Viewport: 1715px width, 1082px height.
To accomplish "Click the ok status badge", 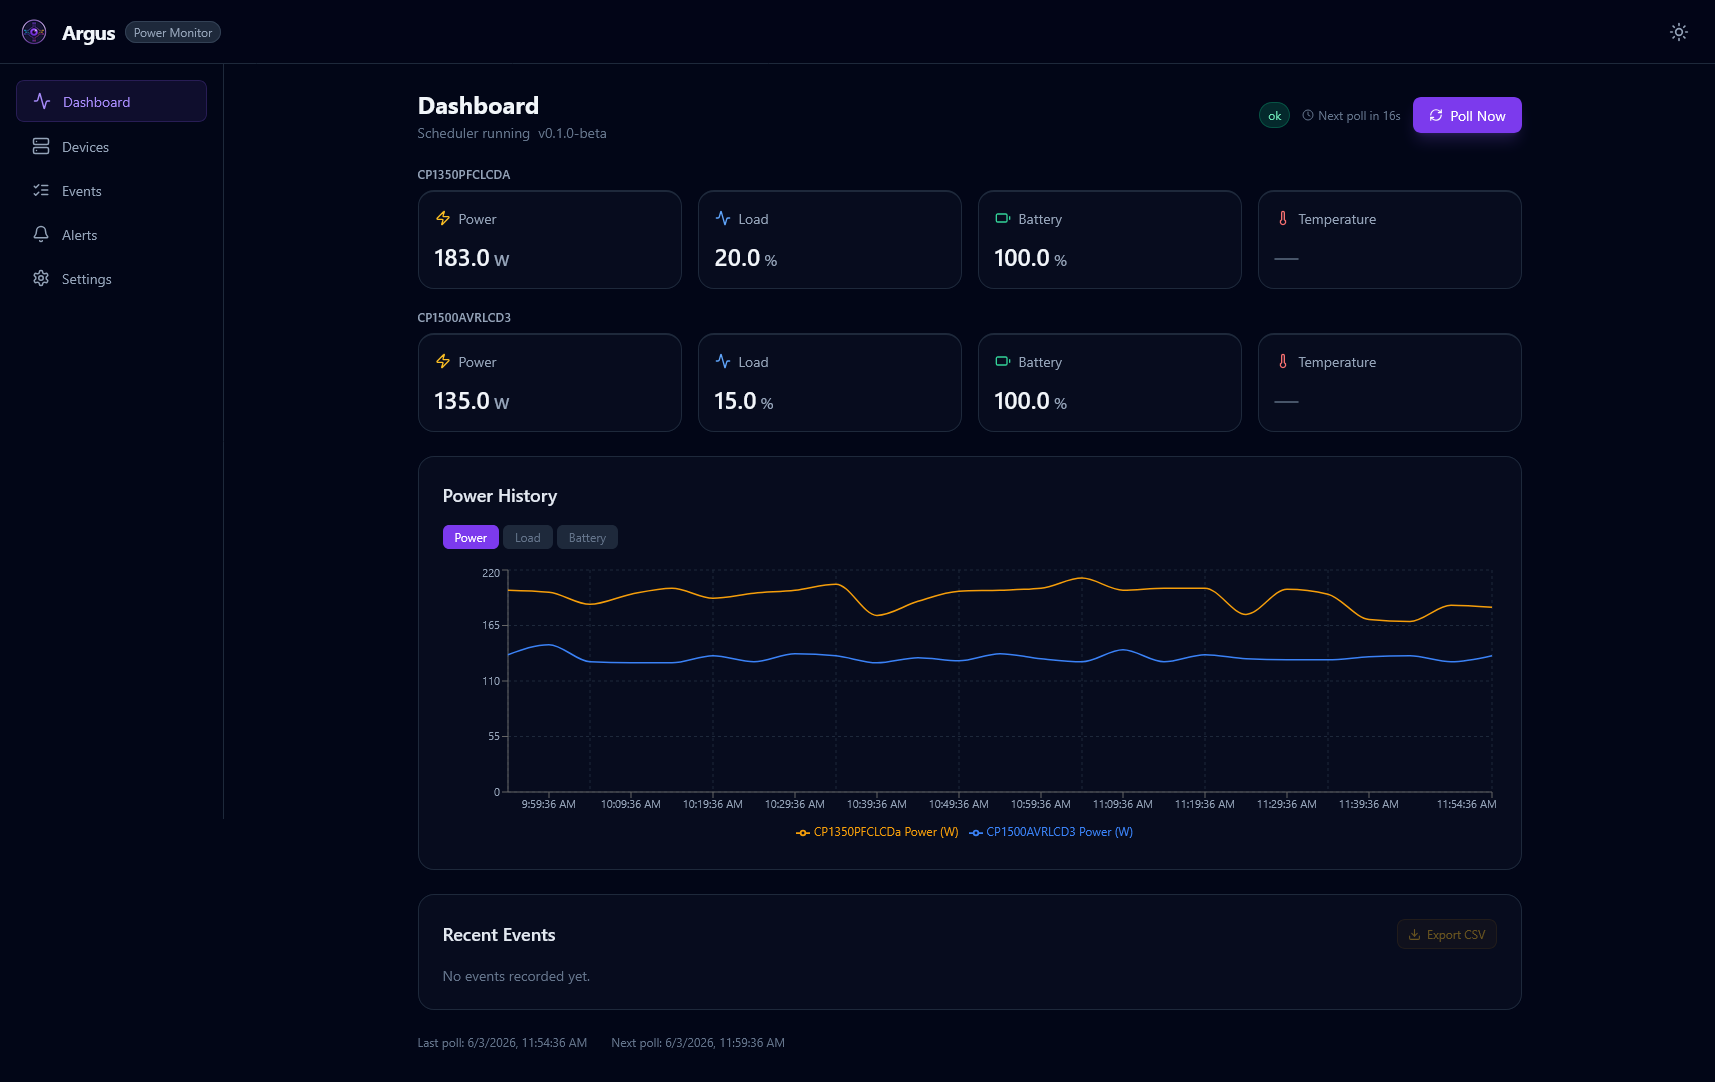I will pyautogui.click(x=1274, y=116).
